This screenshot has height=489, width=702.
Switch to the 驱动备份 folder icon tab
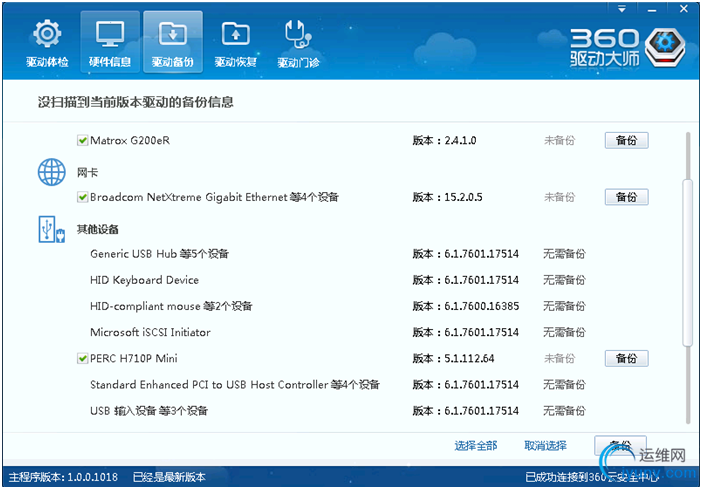[173, 43]
